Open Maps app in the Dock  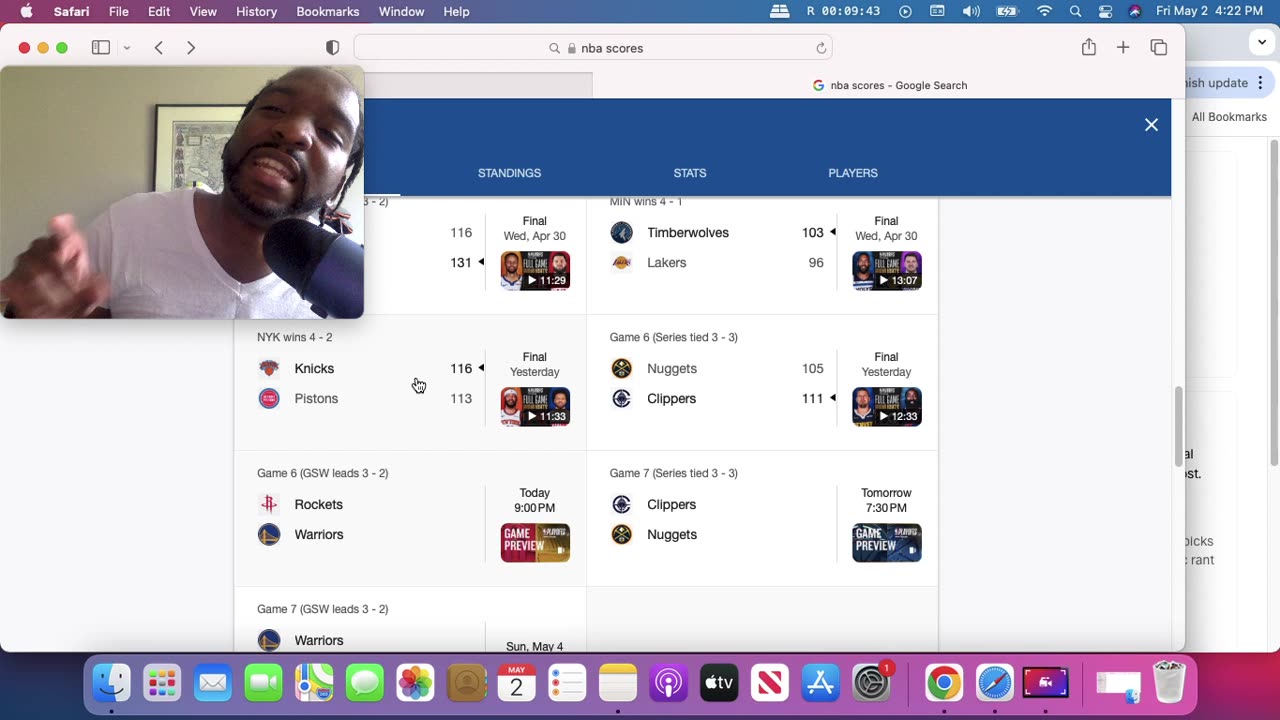tap(314, 683)
